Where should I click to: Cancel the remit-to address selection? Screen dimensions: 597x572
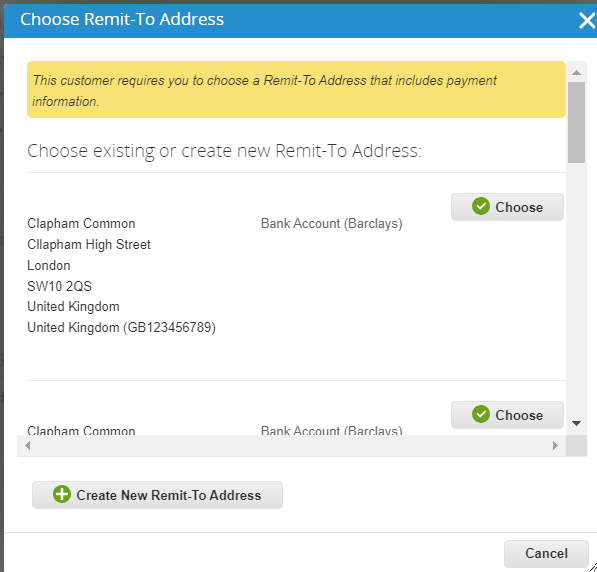click(x=546, y=554)
